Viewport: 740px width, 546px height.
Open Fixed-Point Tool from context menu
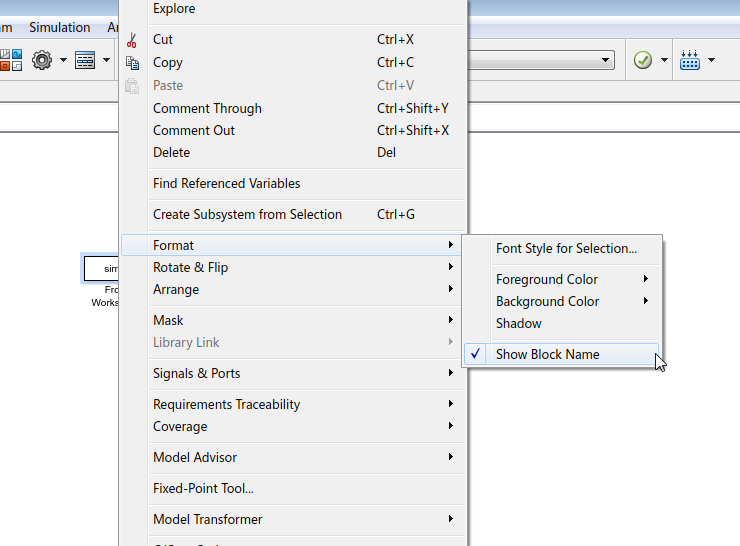click(203, 488)
